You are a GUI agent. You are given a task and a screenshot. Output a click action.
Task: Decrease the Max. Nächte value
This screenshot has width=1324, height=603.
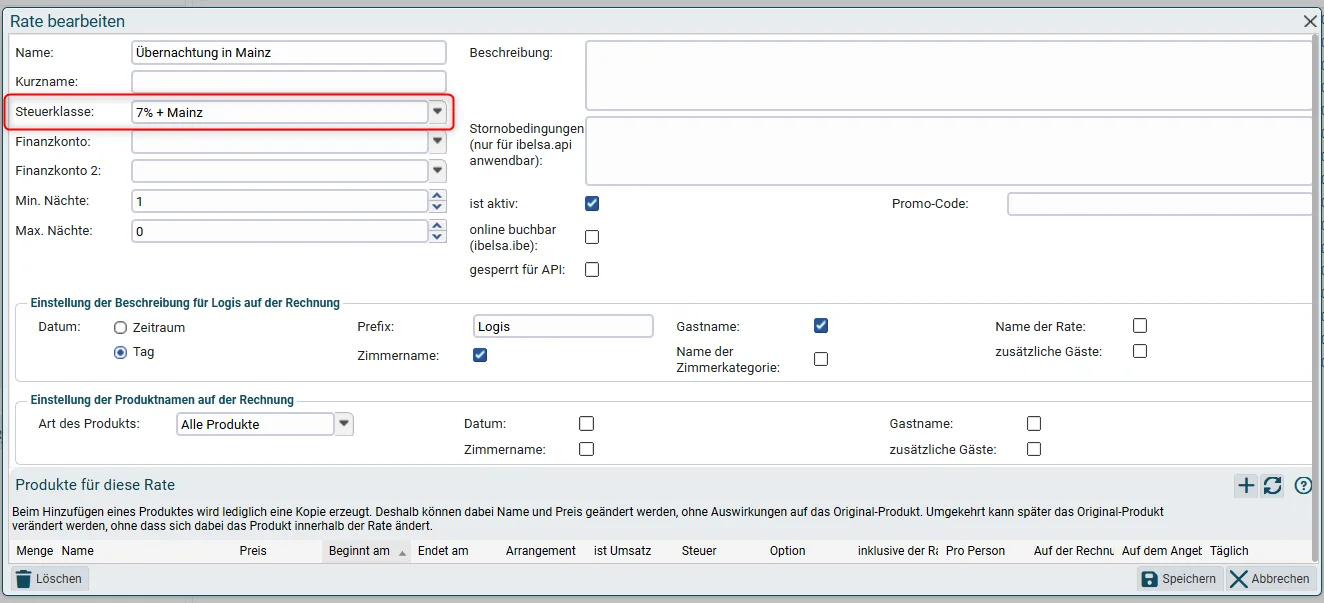click(x=437, y=237)
